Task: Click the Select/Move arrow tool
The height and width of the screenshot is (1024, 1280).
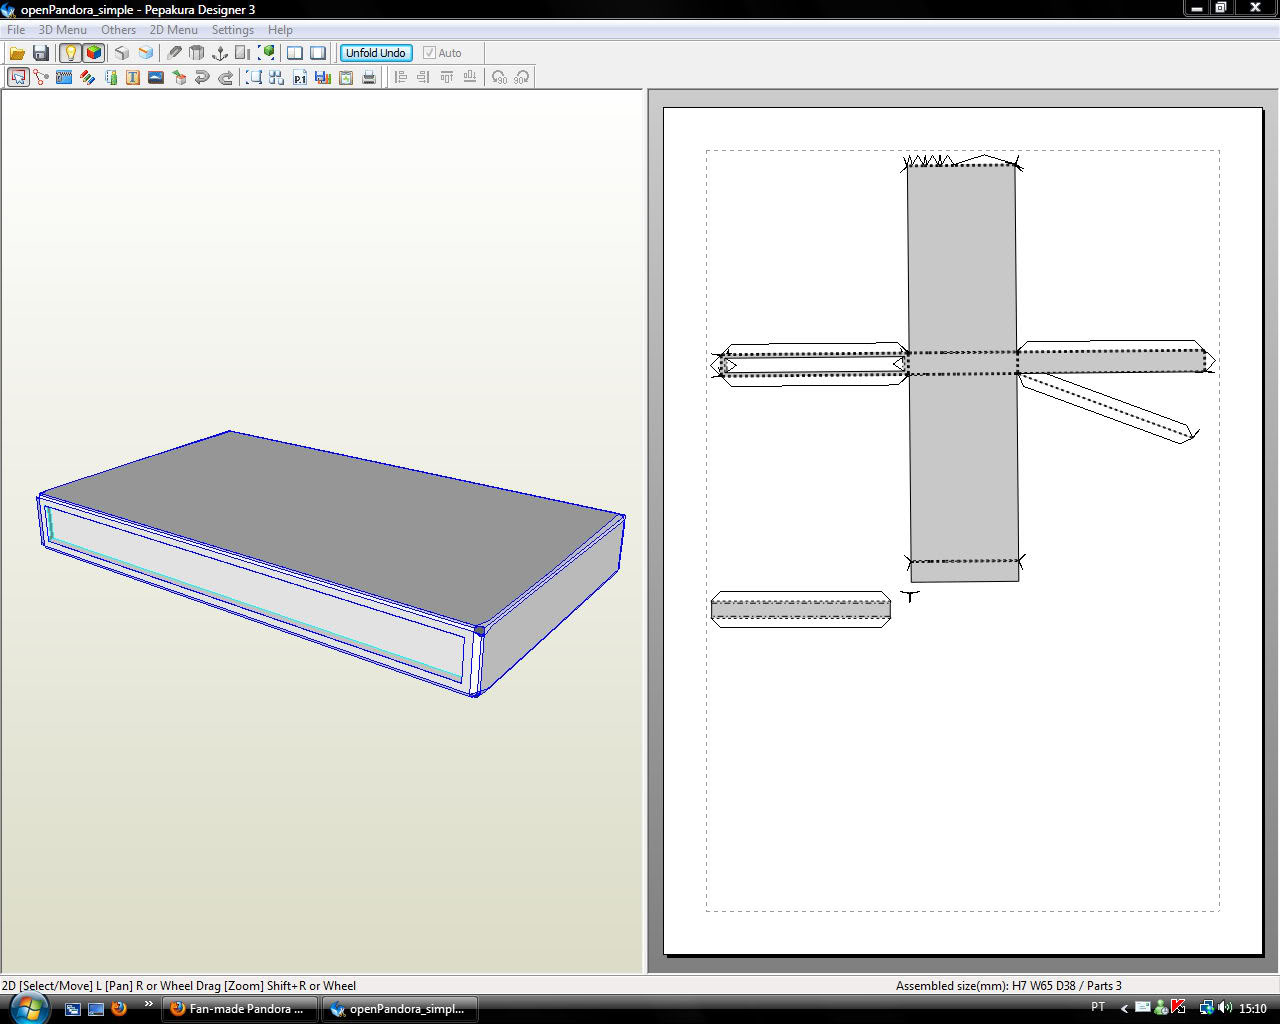Action: coord(17,77)
